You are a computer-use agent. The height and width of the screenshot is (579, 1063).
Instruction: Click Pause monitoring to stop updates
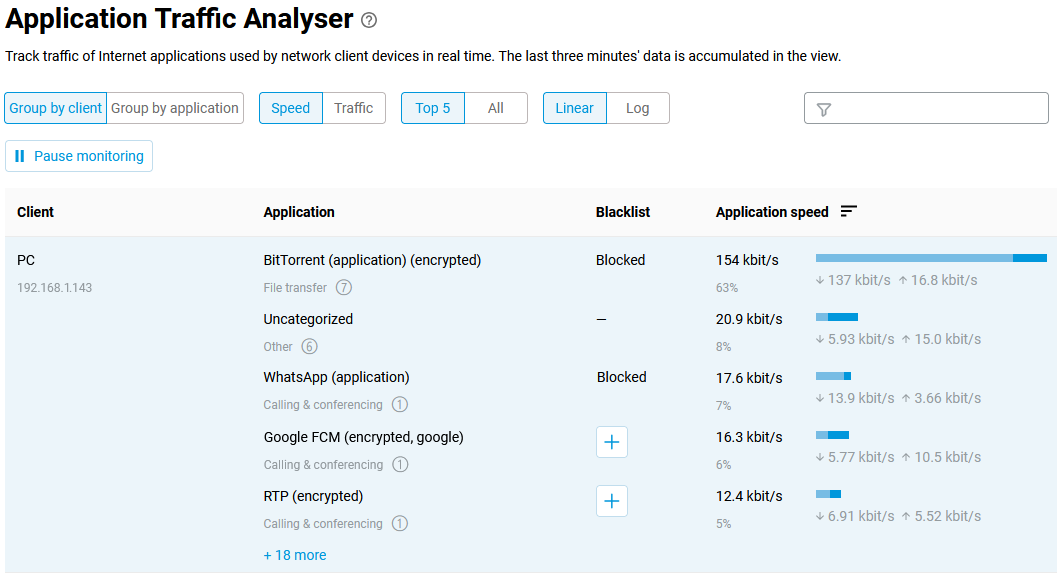[x=78, y=156]
